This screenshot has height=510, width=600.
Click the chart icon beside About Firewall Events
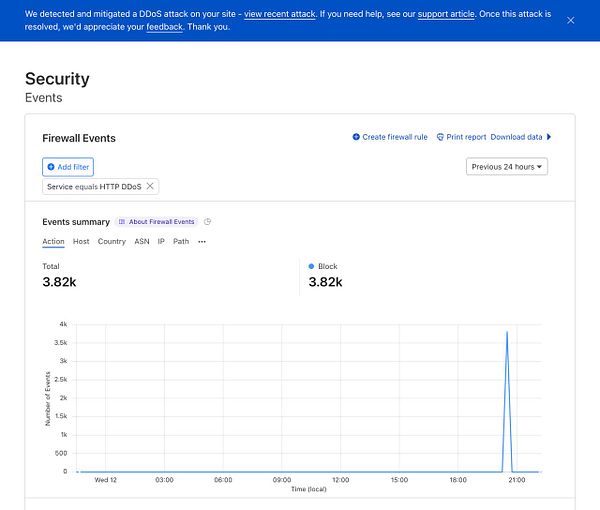tap(207, 221)
